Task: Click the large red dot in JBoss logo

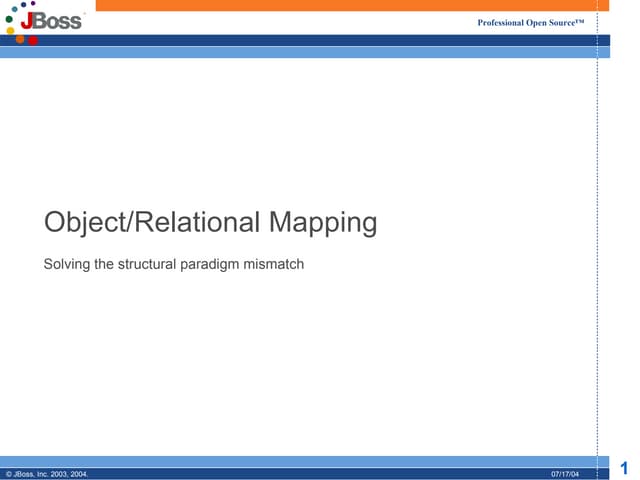Action: (33, 41)
